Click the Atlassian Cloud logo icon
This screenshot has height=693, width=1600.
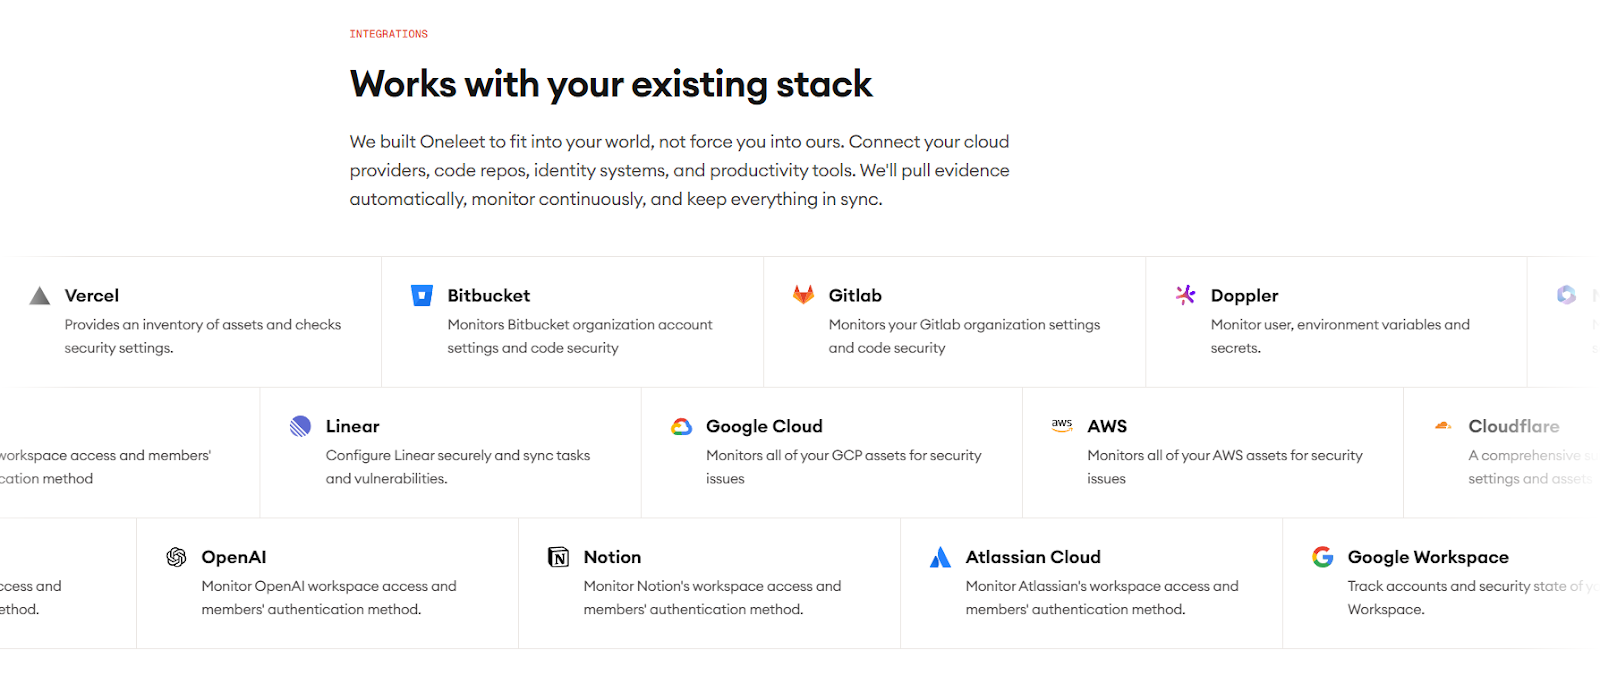coord(940,557)
